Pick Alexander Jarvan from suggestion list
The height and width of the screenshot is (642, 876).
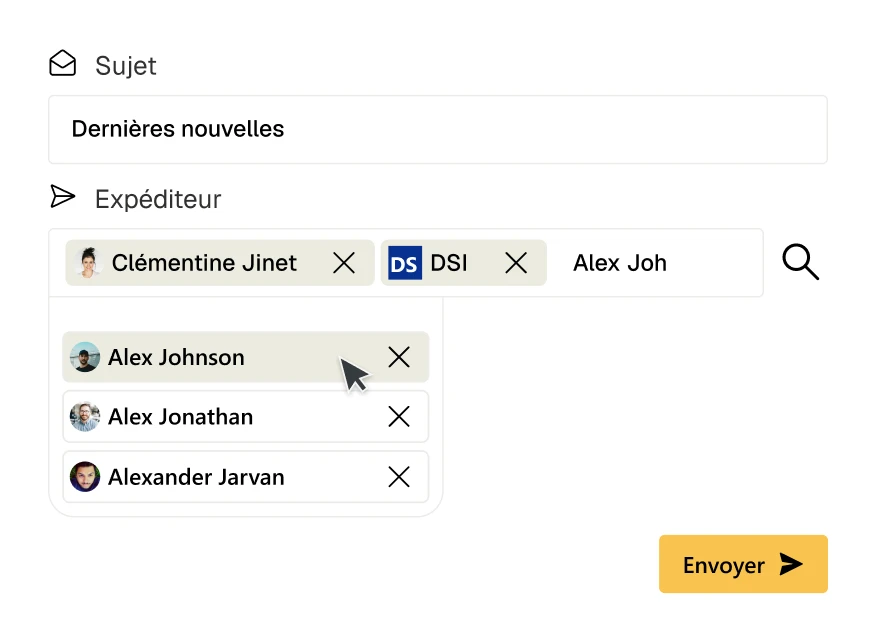click(x=196, y=477)
